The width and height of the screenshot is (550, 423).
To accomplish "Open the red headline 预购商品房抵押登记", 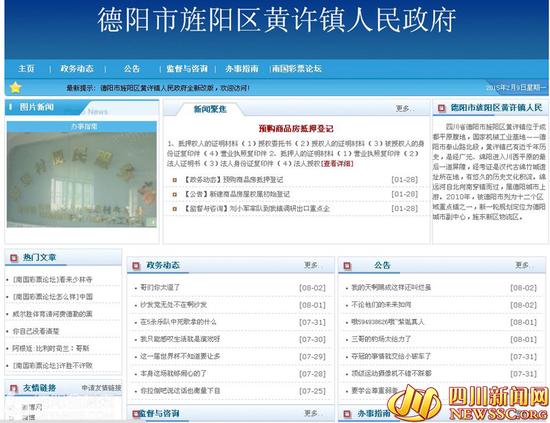I will click(296, 129).
